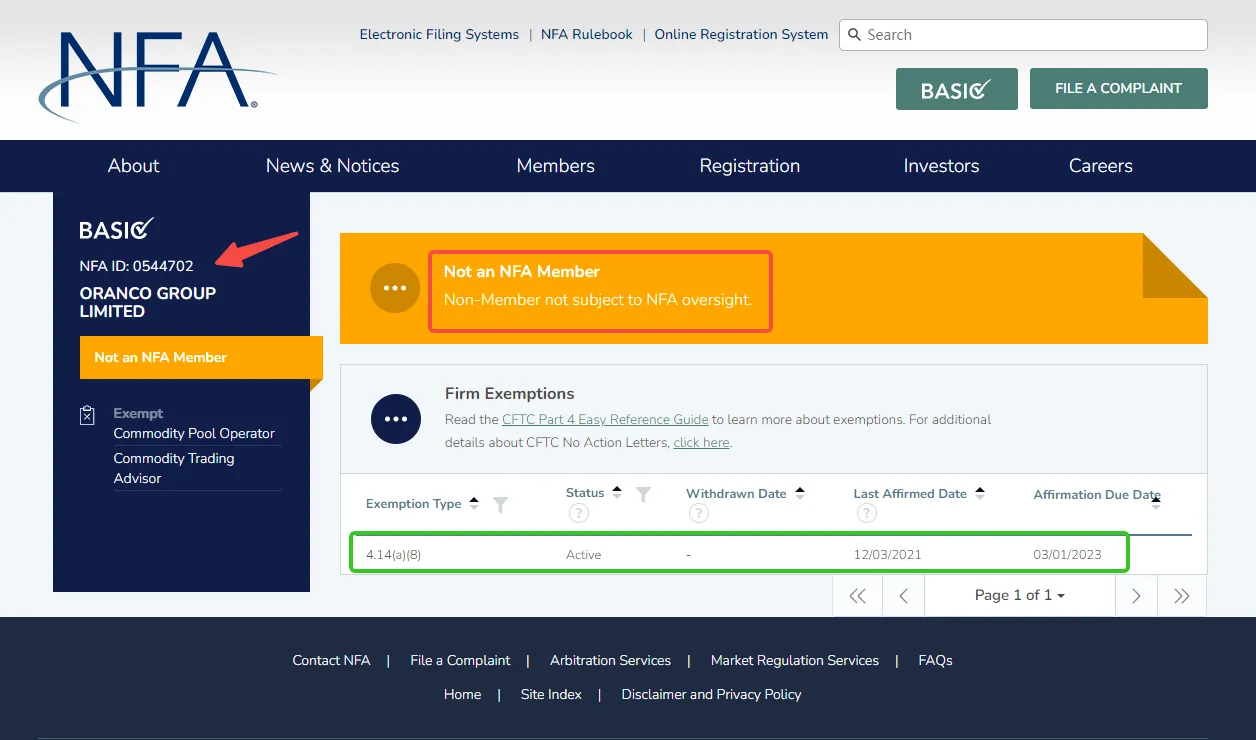Click the NFA logo
Image resolution: width=1256 pixels, height=740 pixels.
click(x=157, y=75)
